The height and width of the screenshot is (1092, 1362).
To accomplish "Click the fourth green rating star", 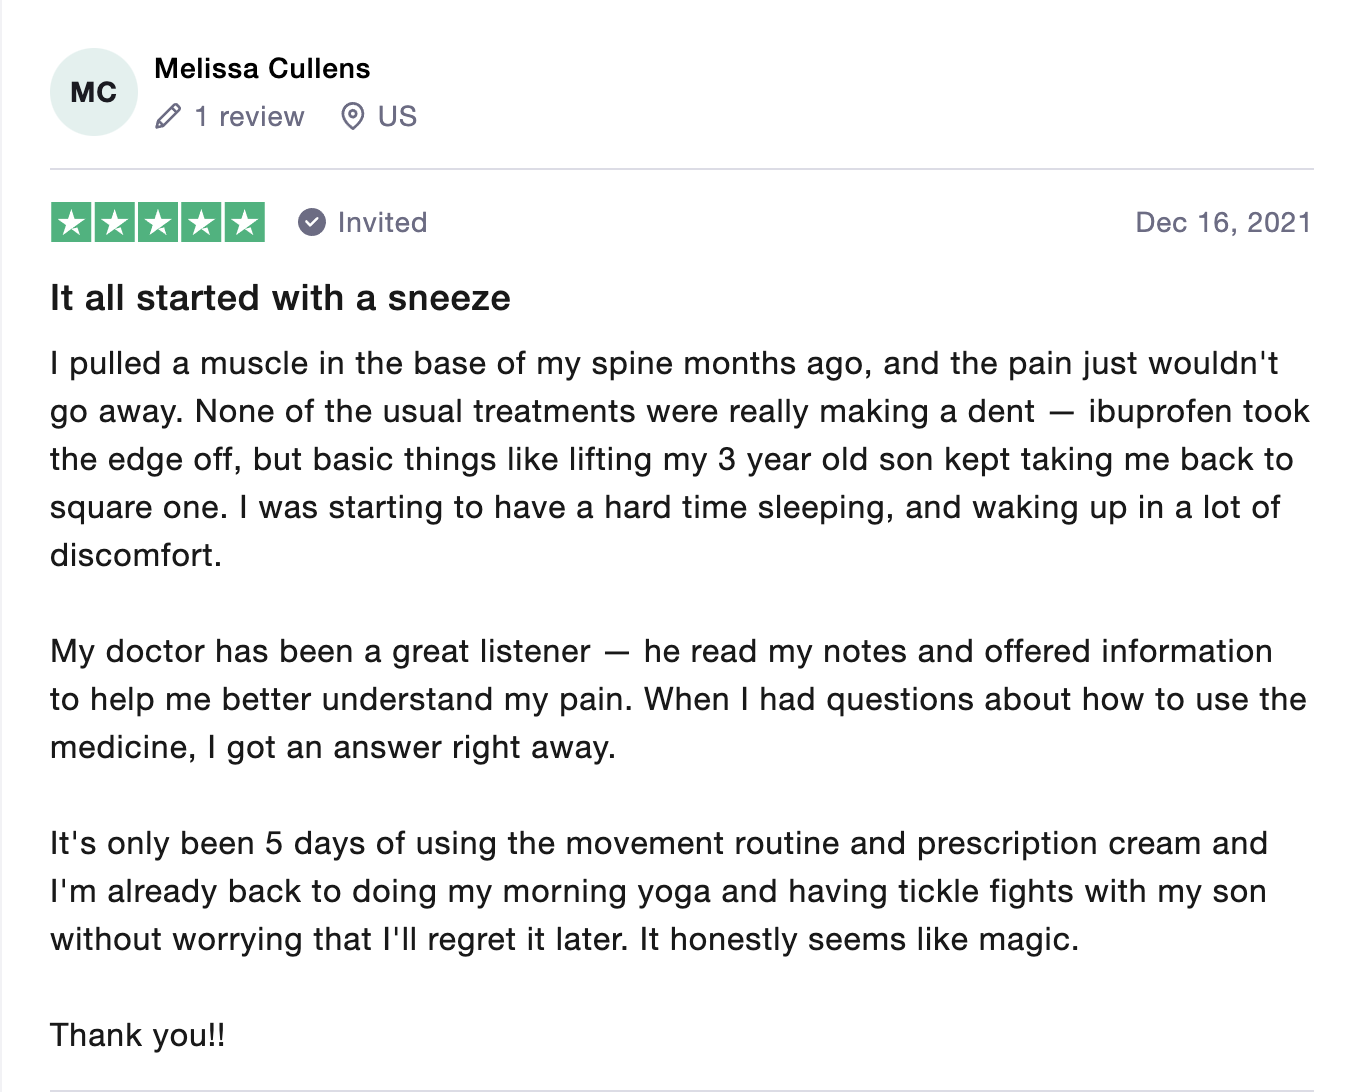I will coord(201,222).
